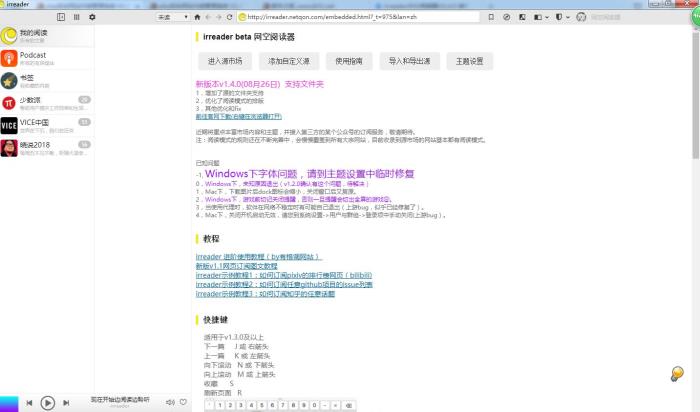
Task: Toggle the volume speaker icon
Action: [170, 402]
